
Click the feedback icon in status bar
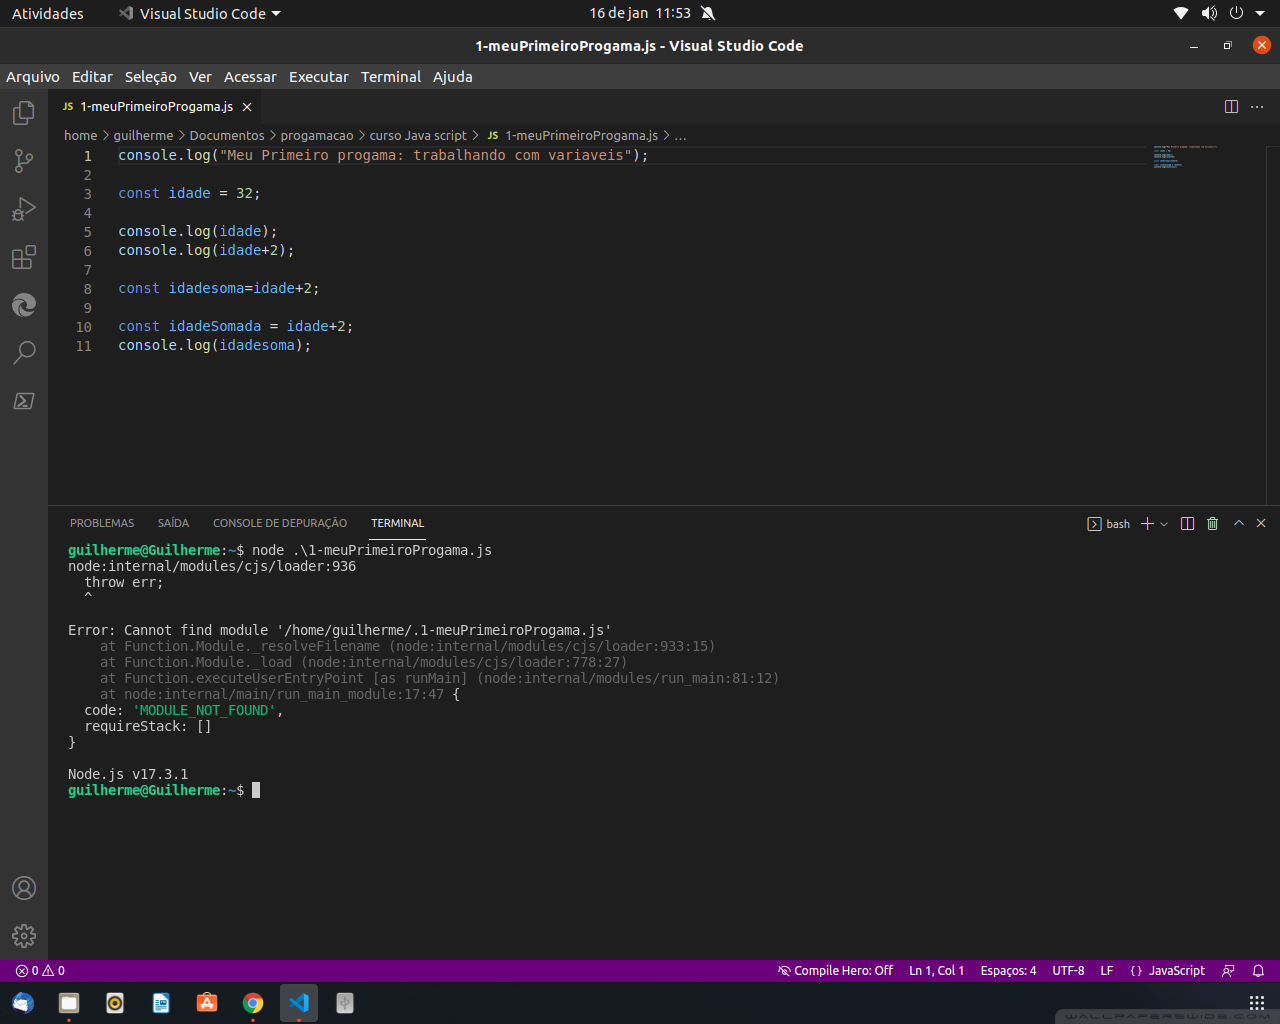pyautogui.click(x=1228, y=971)
